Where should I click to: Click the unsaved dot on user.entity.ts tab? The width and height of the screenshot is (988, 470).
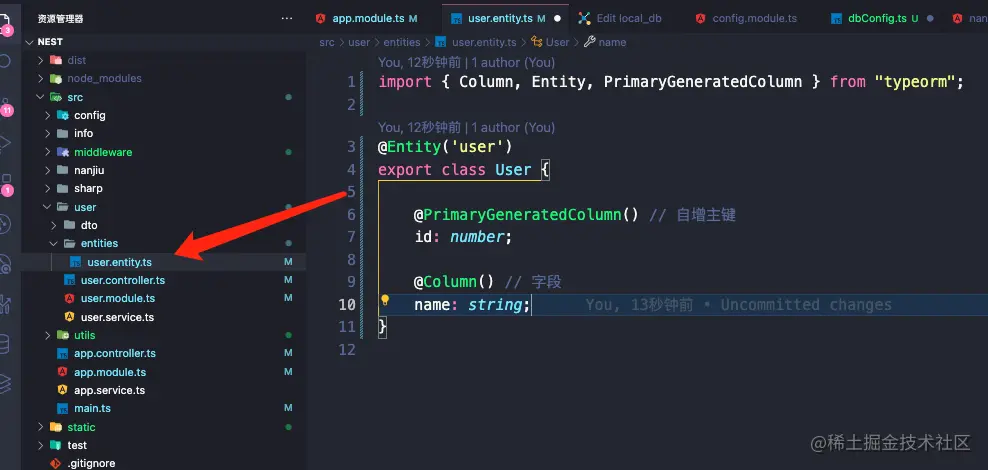[557, 18]
